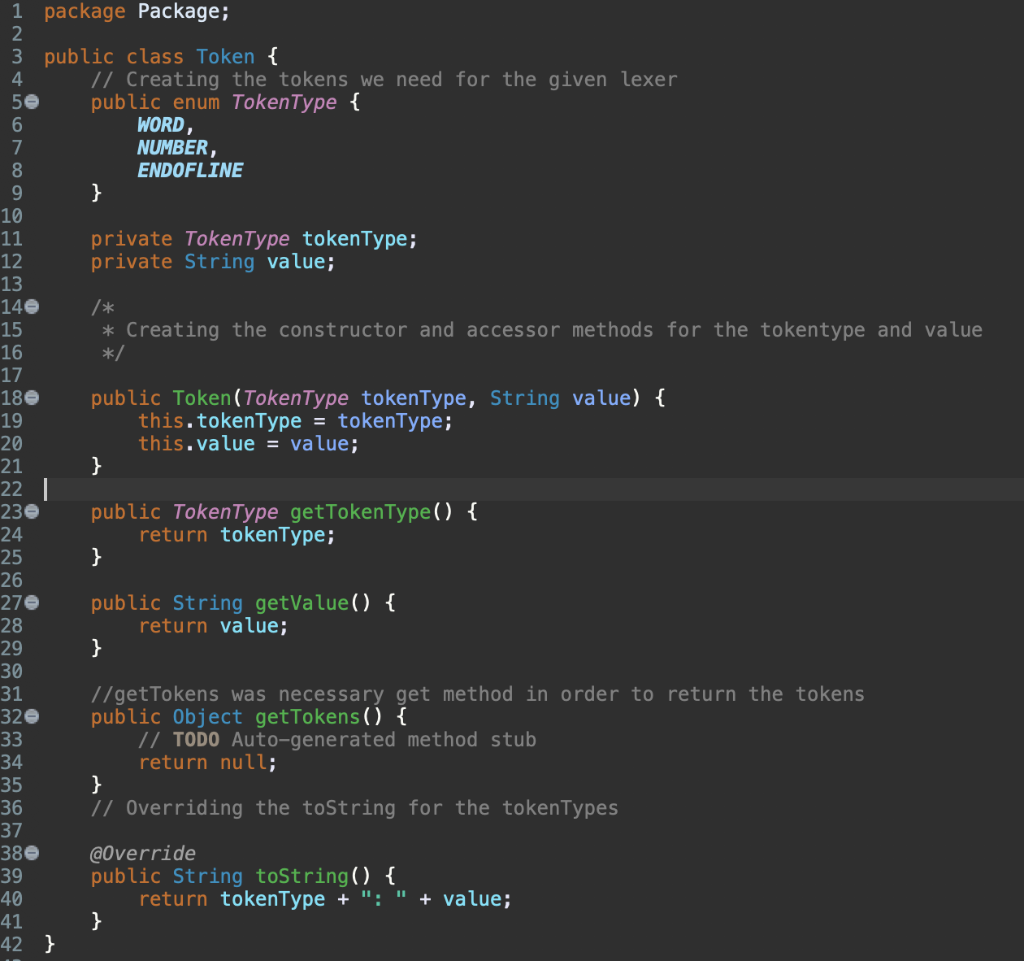
Task: Collapse the Token constructor fold on line 18
Action: point(31,397)
